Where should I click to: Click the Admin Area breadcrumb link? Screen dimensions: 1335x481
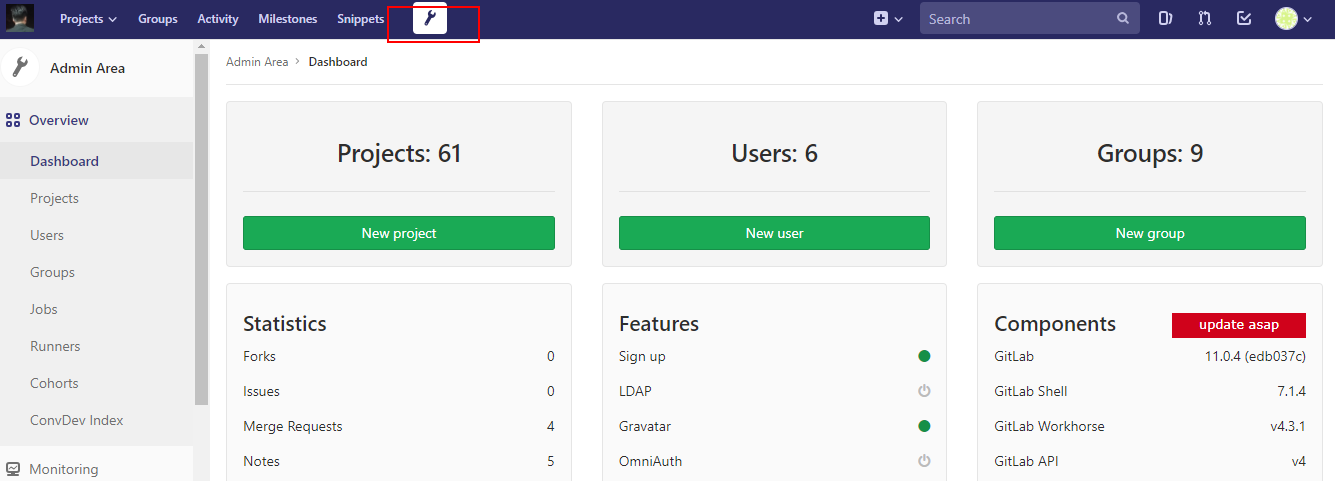tap(257, 62)
